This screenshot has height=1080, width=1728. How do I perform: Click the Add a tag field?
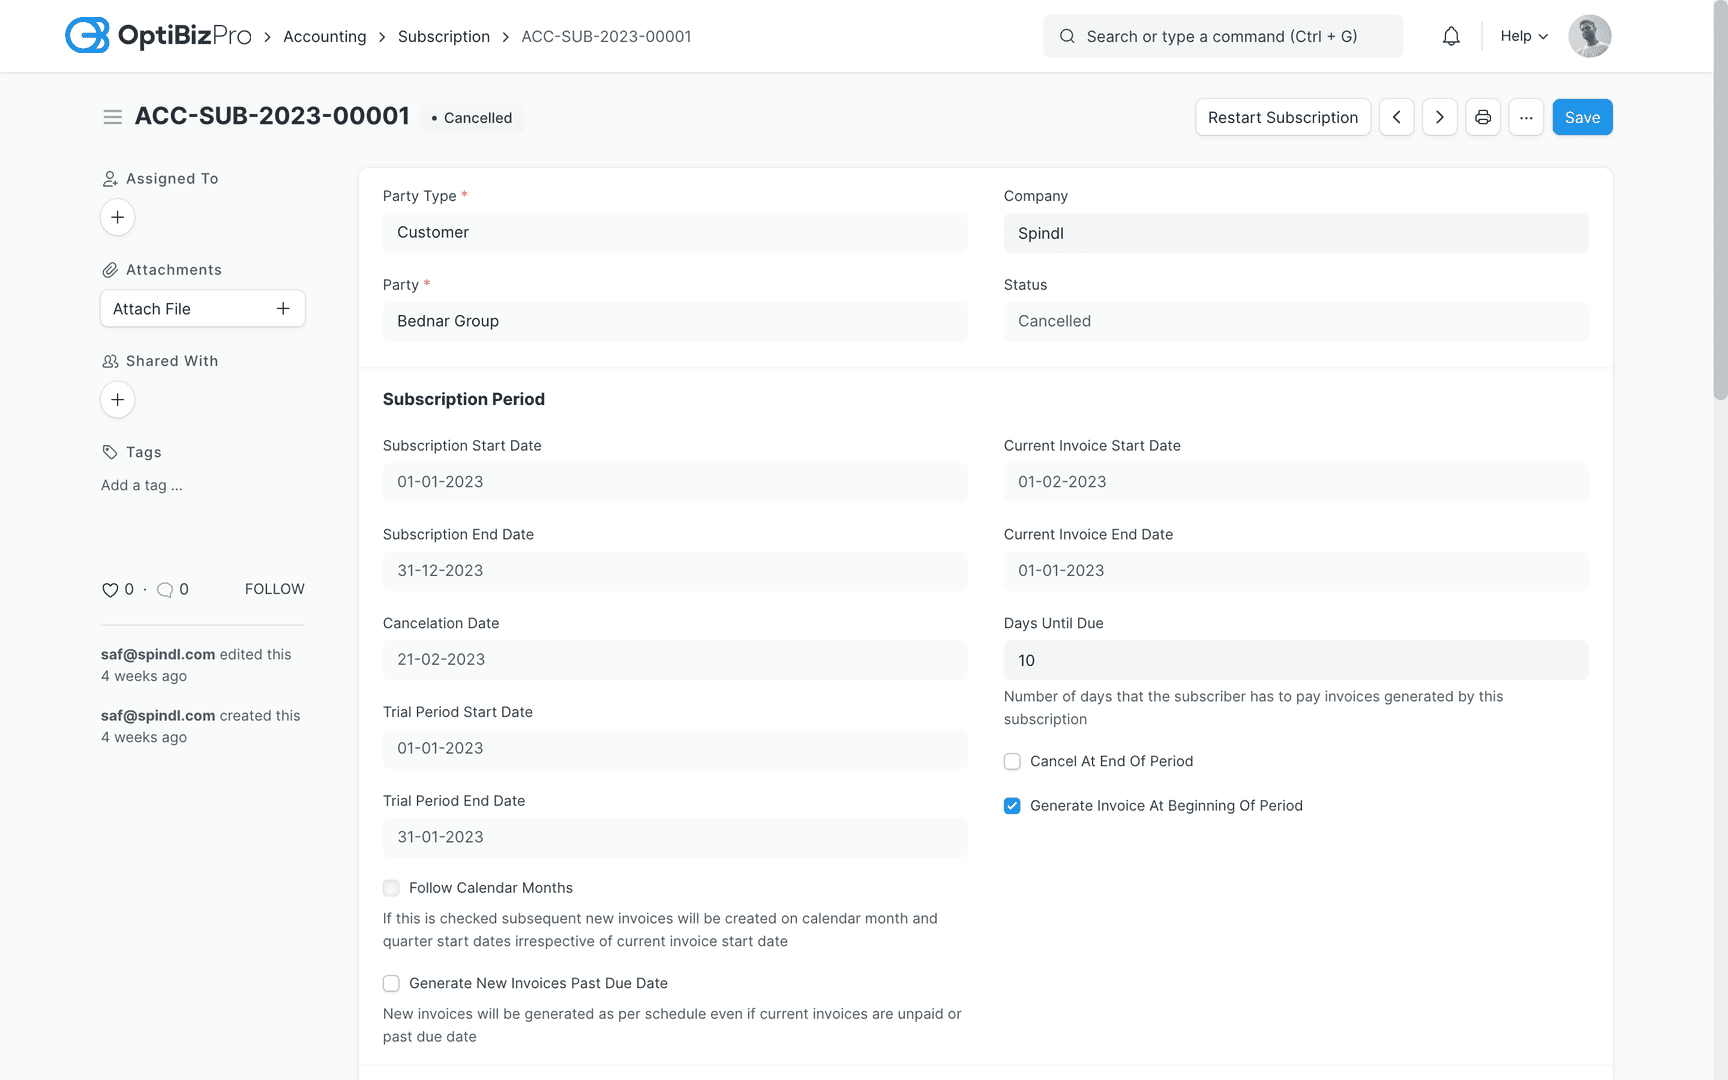coord(141,485)
